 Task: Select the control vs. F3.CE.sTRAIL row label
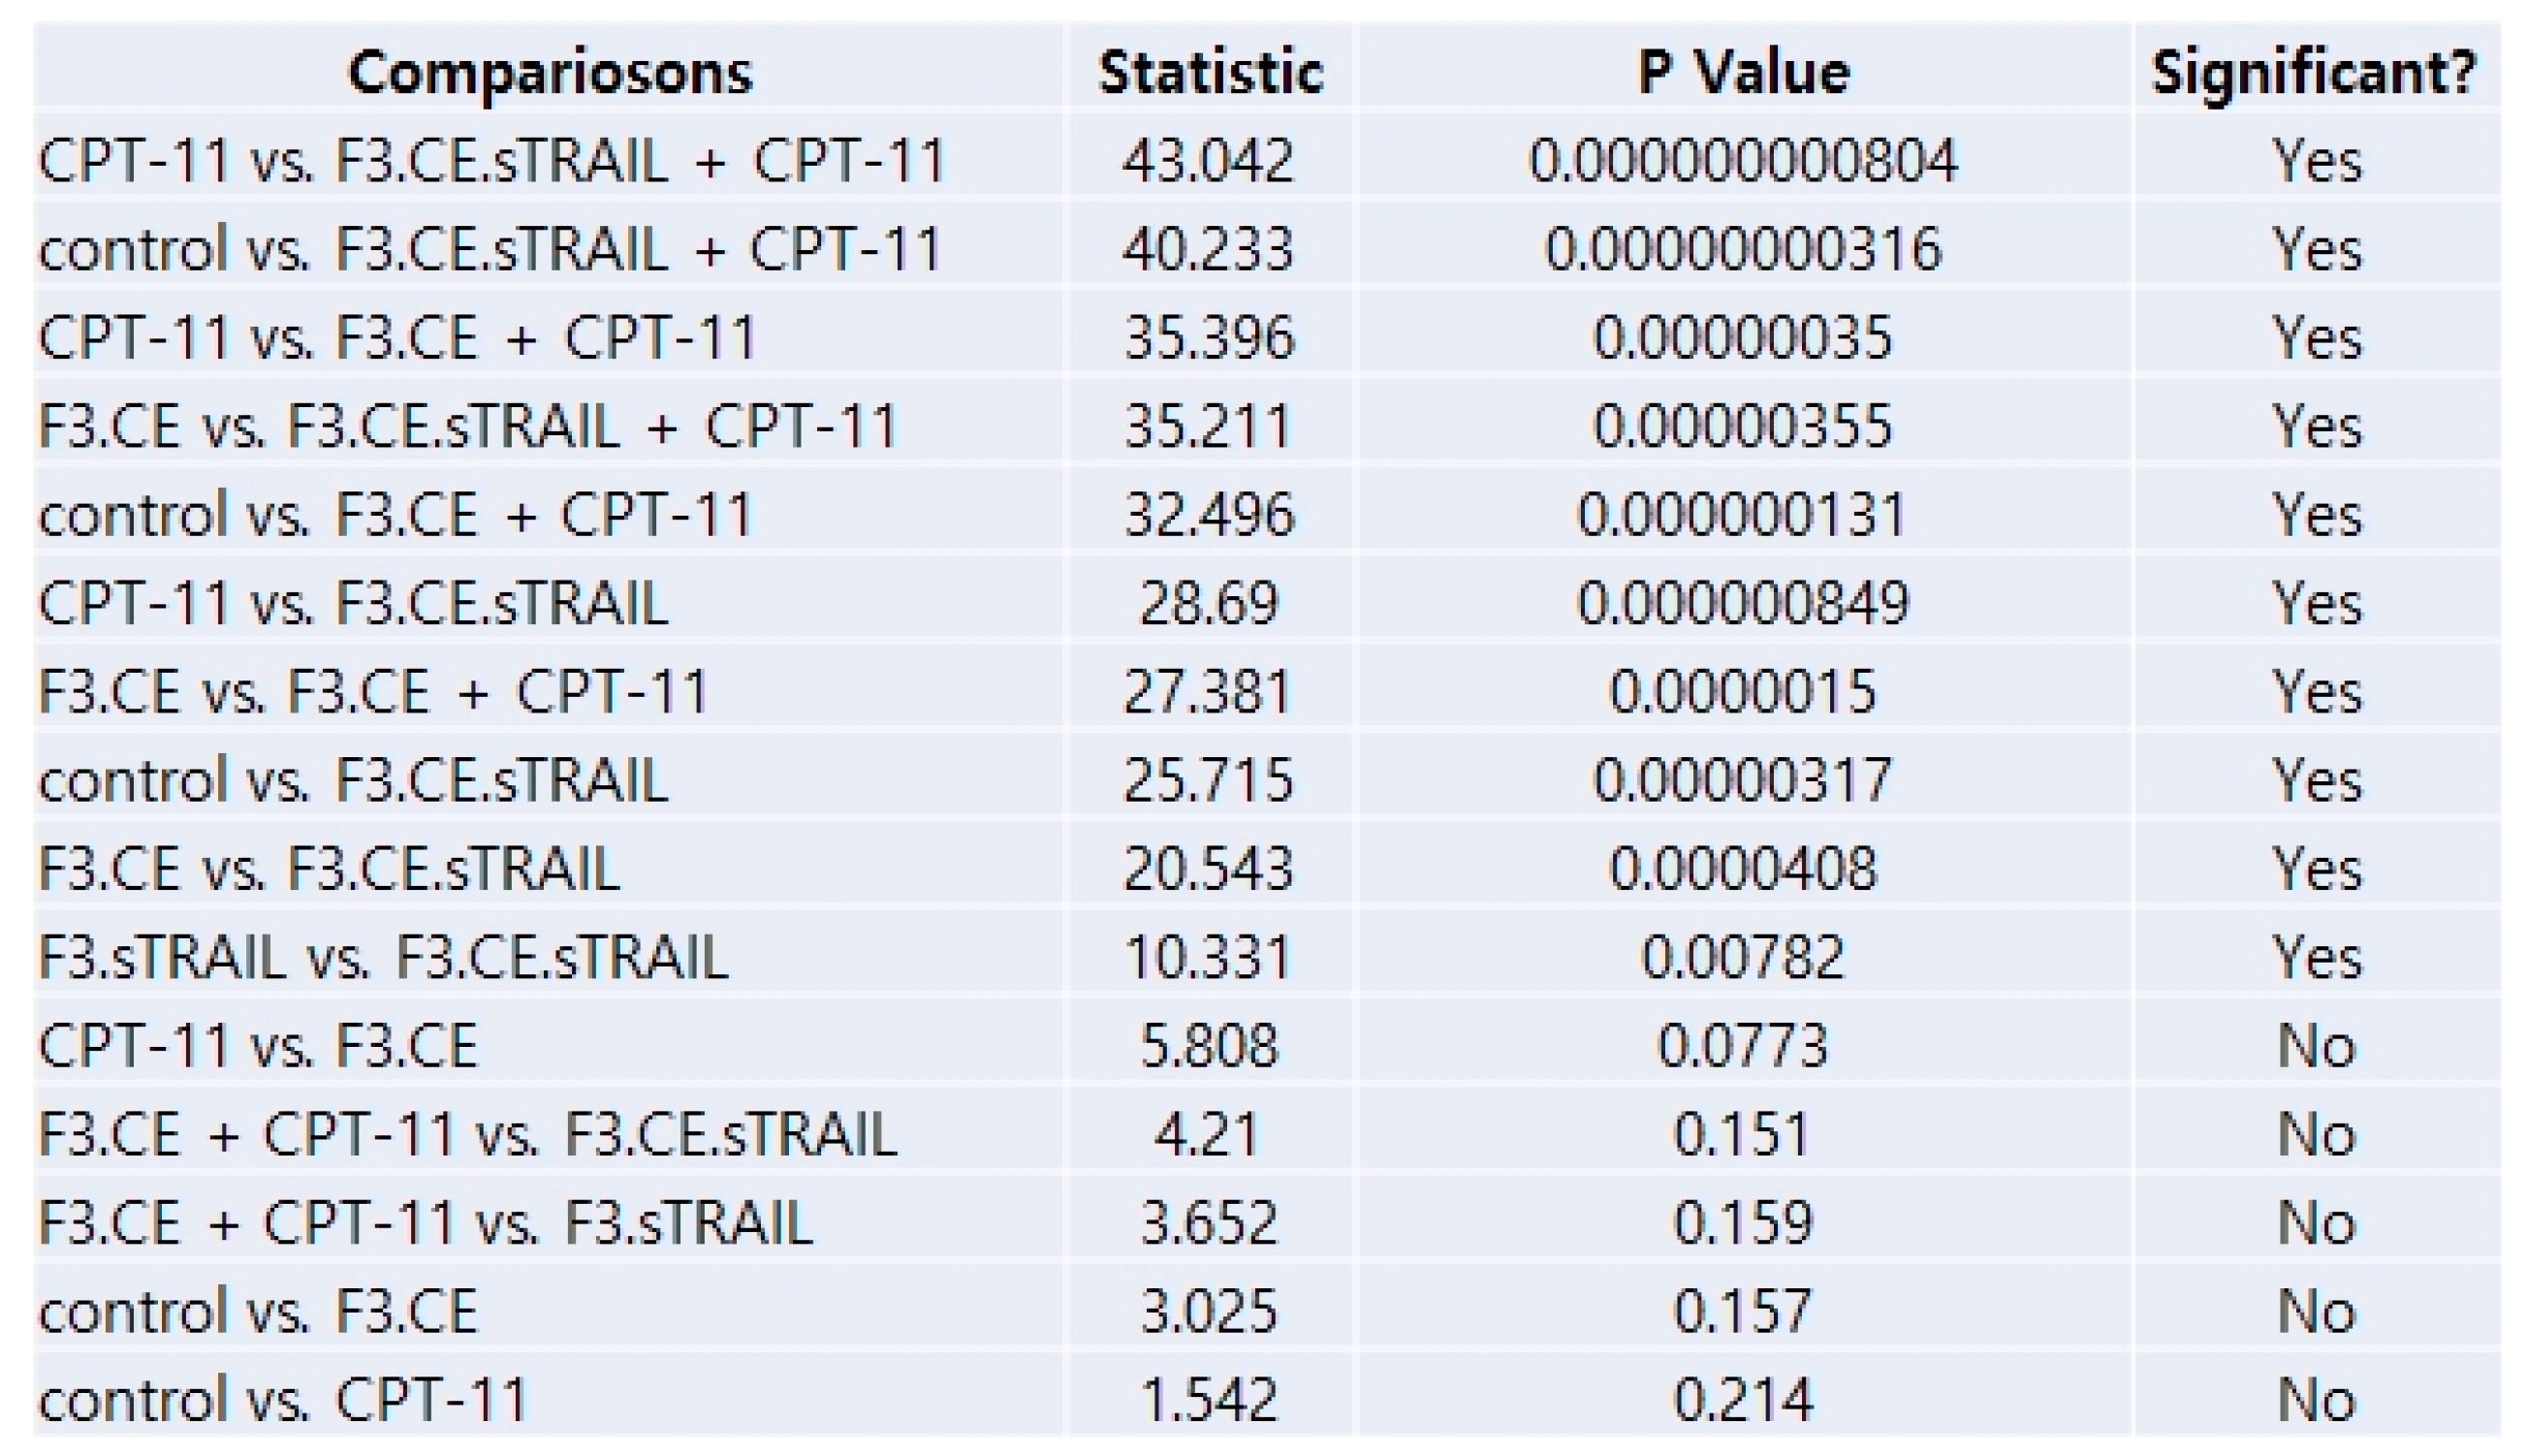click(353, 780)
